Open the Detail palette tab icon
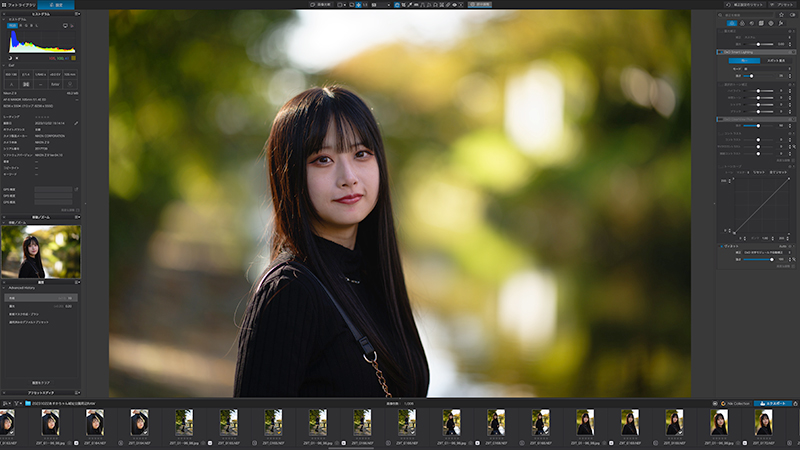Screen dimensions: 800x450 click(752, 23)
